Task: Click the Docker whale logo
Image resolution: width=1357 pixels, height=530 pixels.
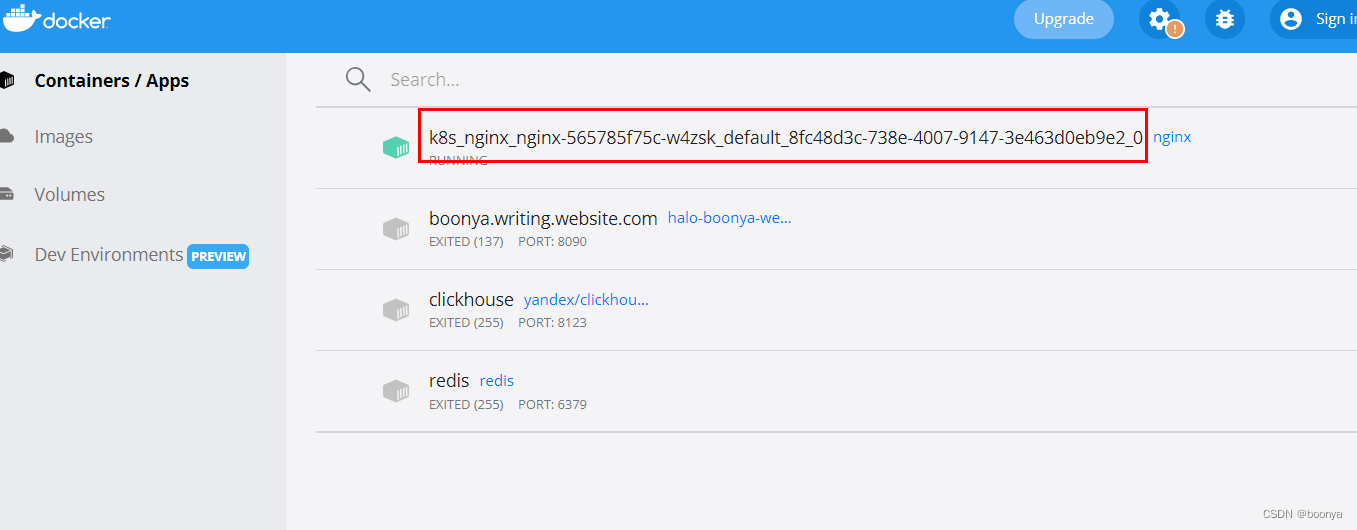Action: click(x=56, y=18)
